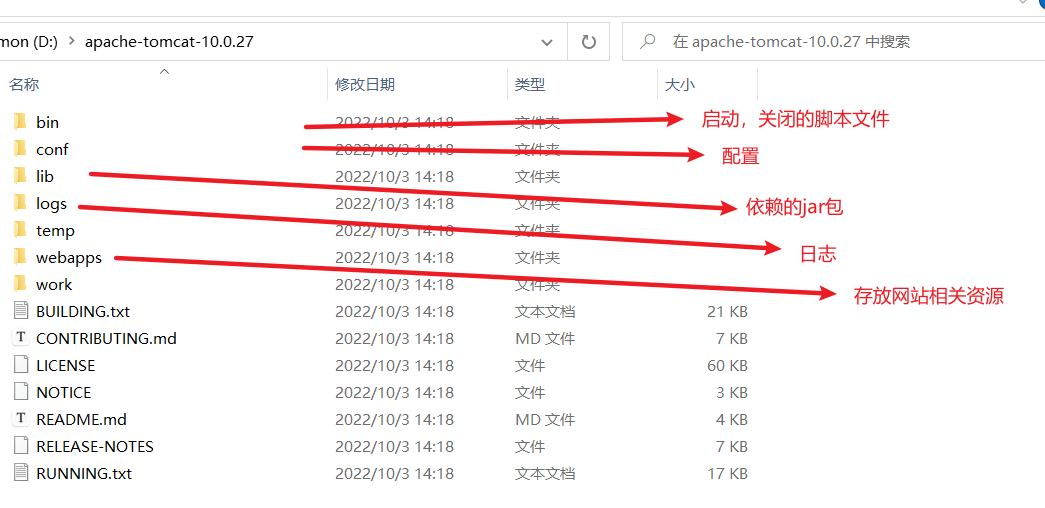
Task: Click the 3 KB size of NOTICE
Action: click(732, 393)
